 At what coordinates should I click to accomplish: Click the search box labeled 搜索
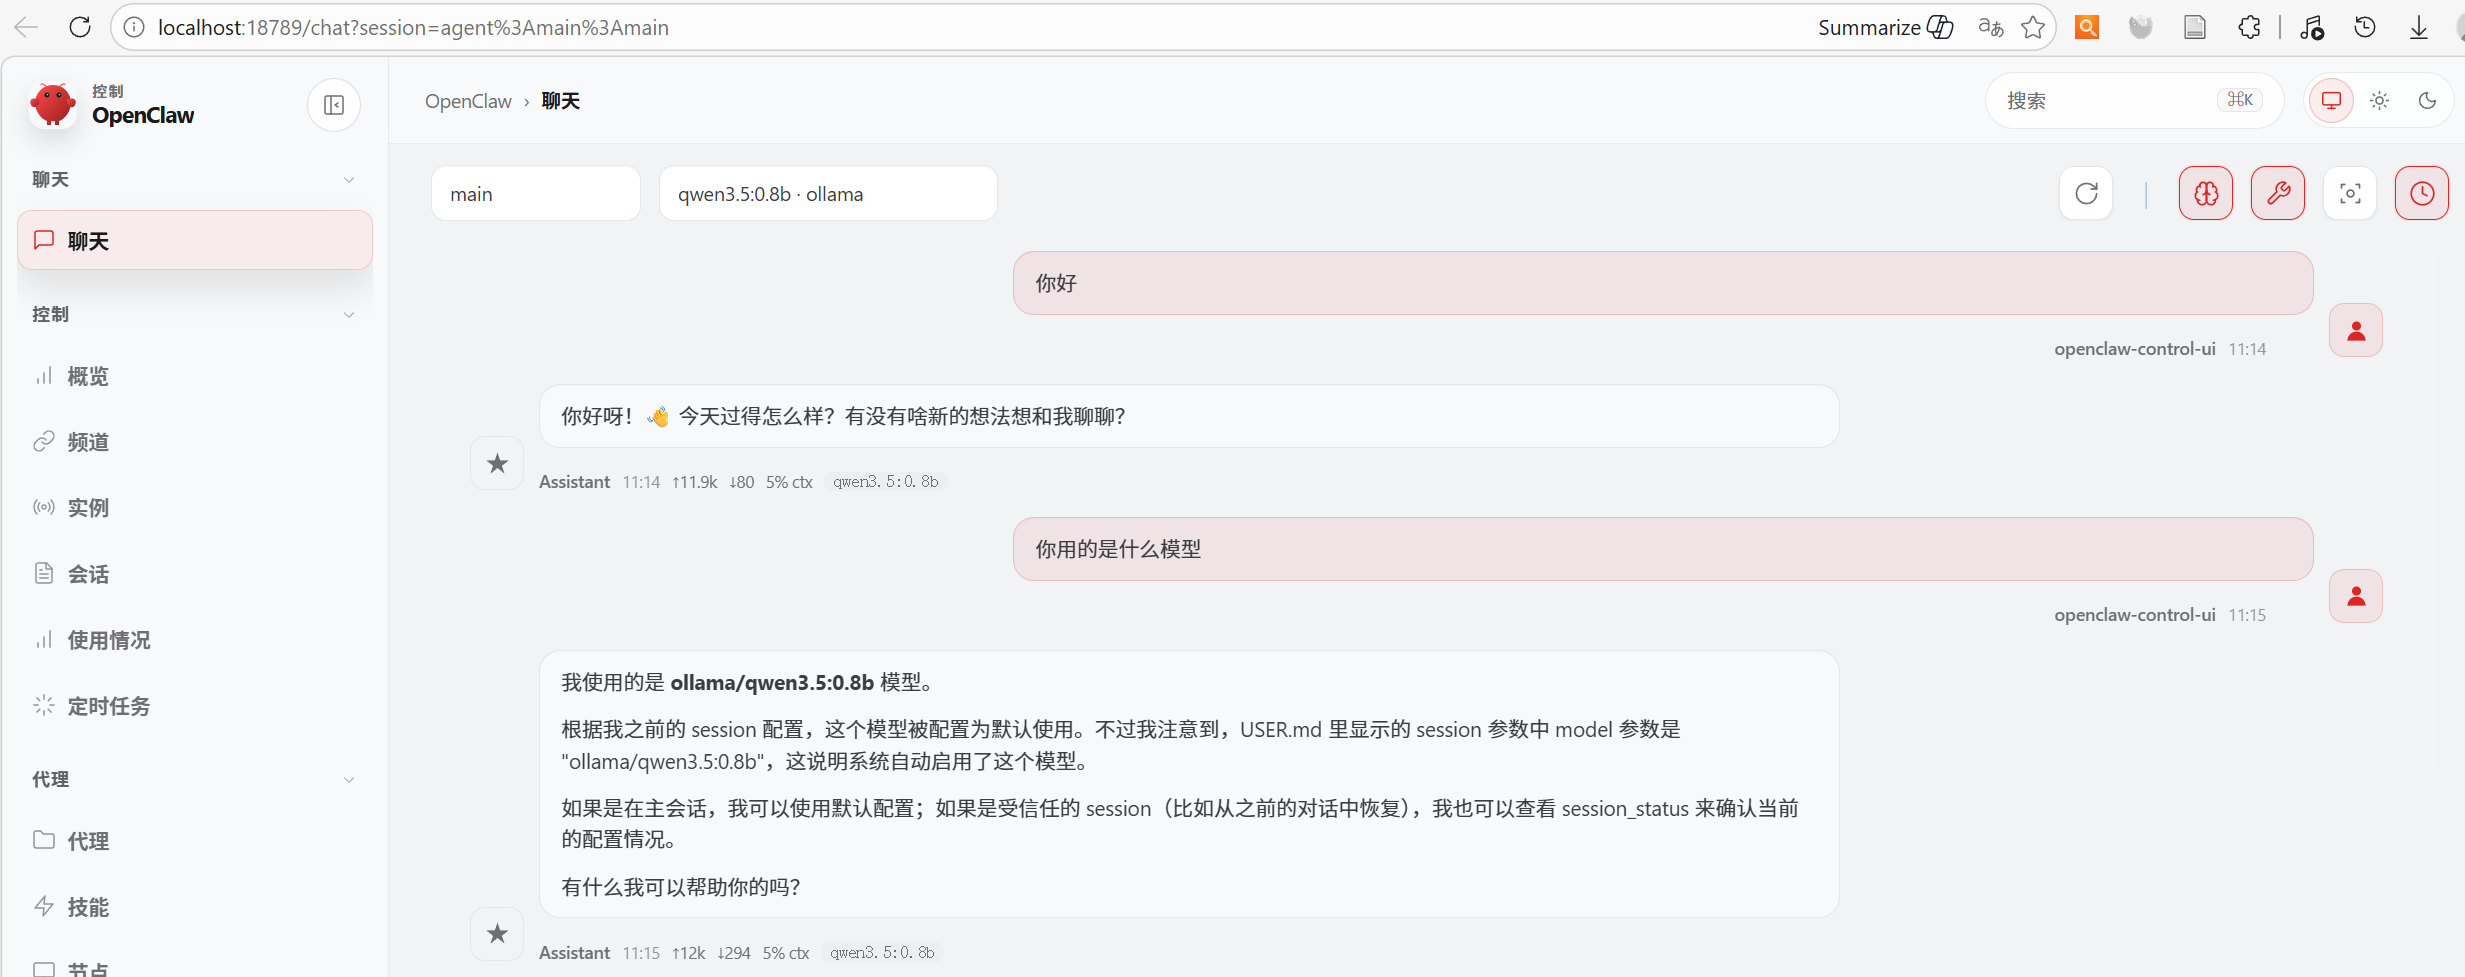[x=2134, y=100]
